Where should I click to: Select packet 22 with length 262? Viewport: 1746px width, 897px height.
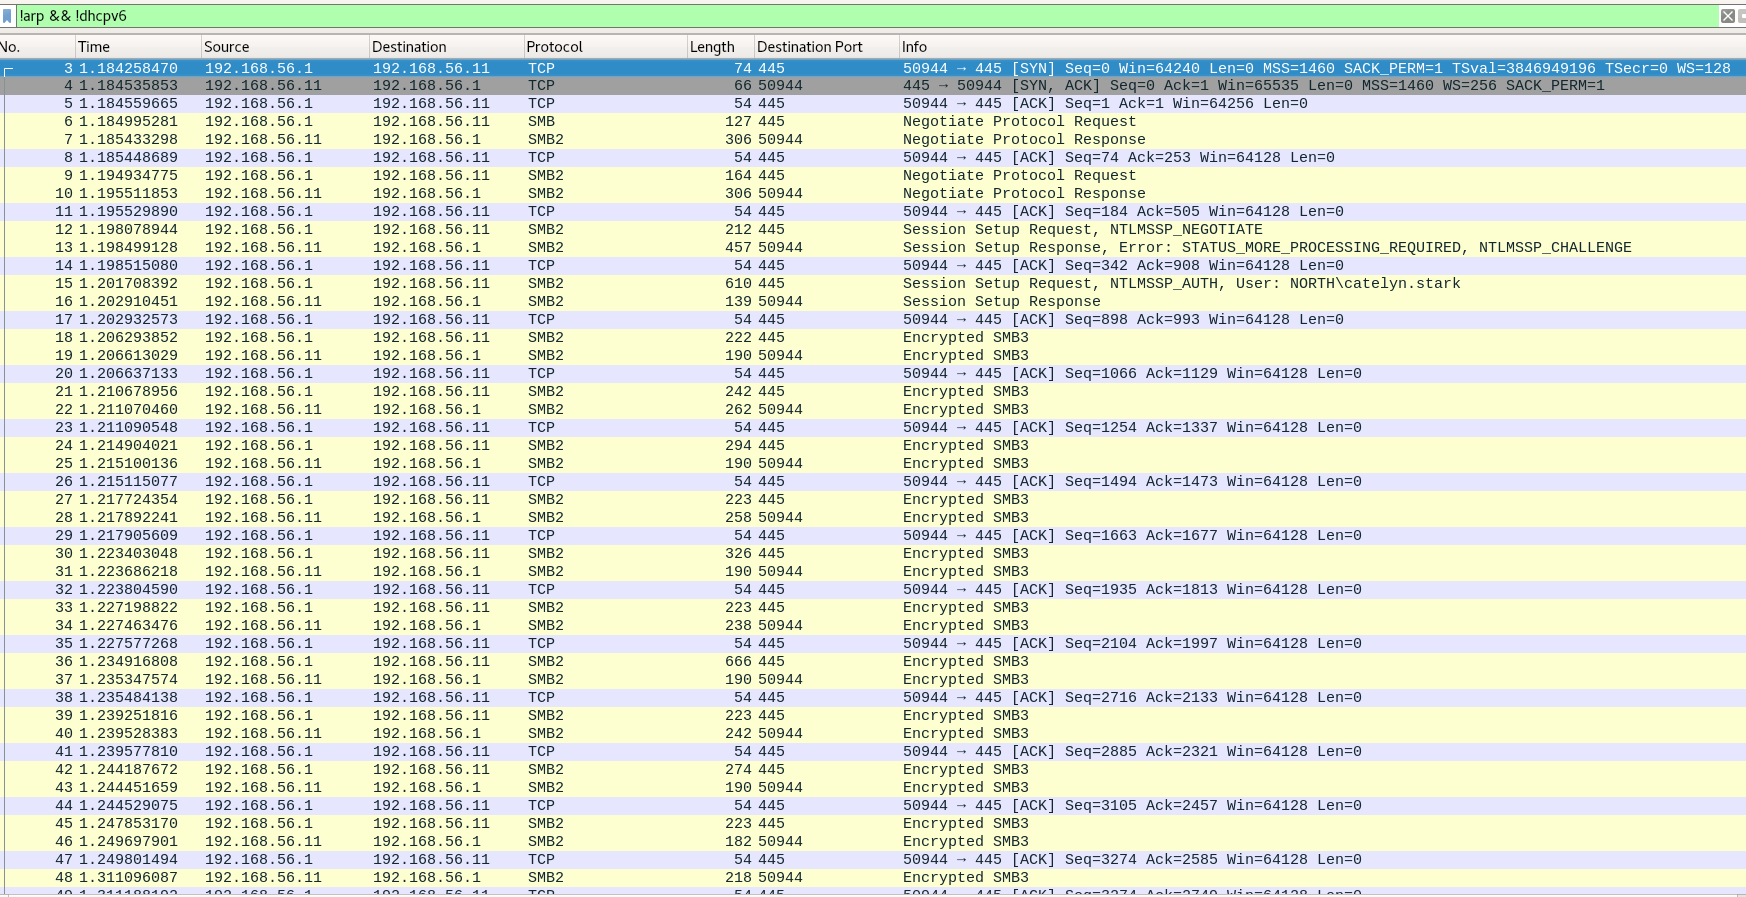873,410
